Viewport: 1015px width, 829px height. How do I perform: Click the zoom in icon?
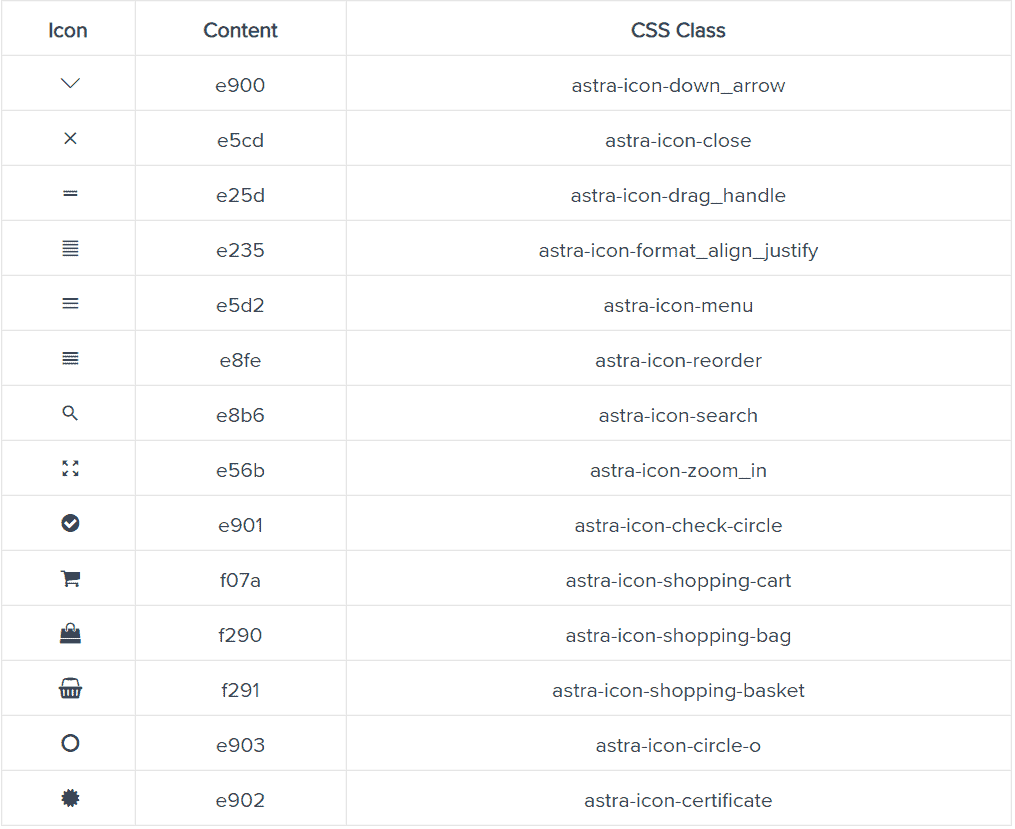[x=70, y=468]
